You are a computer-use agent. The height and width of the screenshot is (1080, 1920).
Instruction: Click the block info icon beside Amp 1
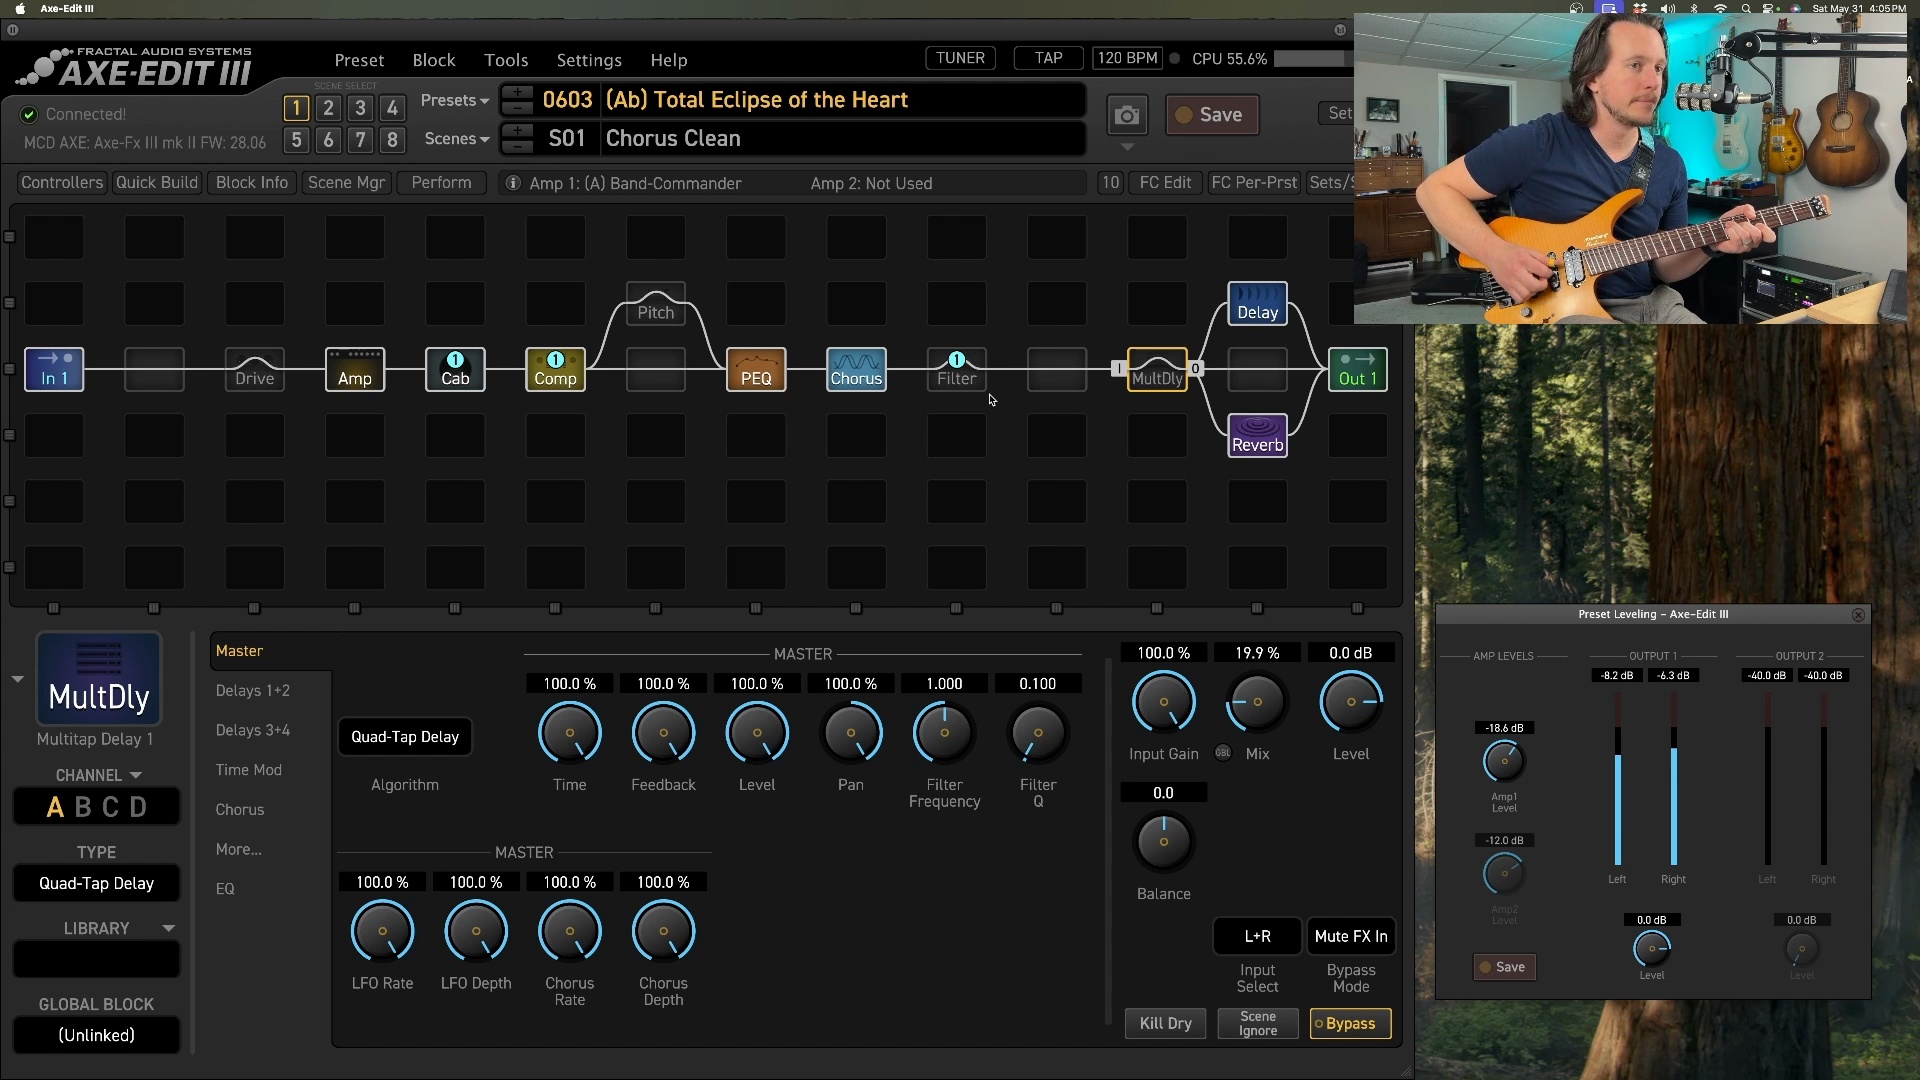pos(513,183)
